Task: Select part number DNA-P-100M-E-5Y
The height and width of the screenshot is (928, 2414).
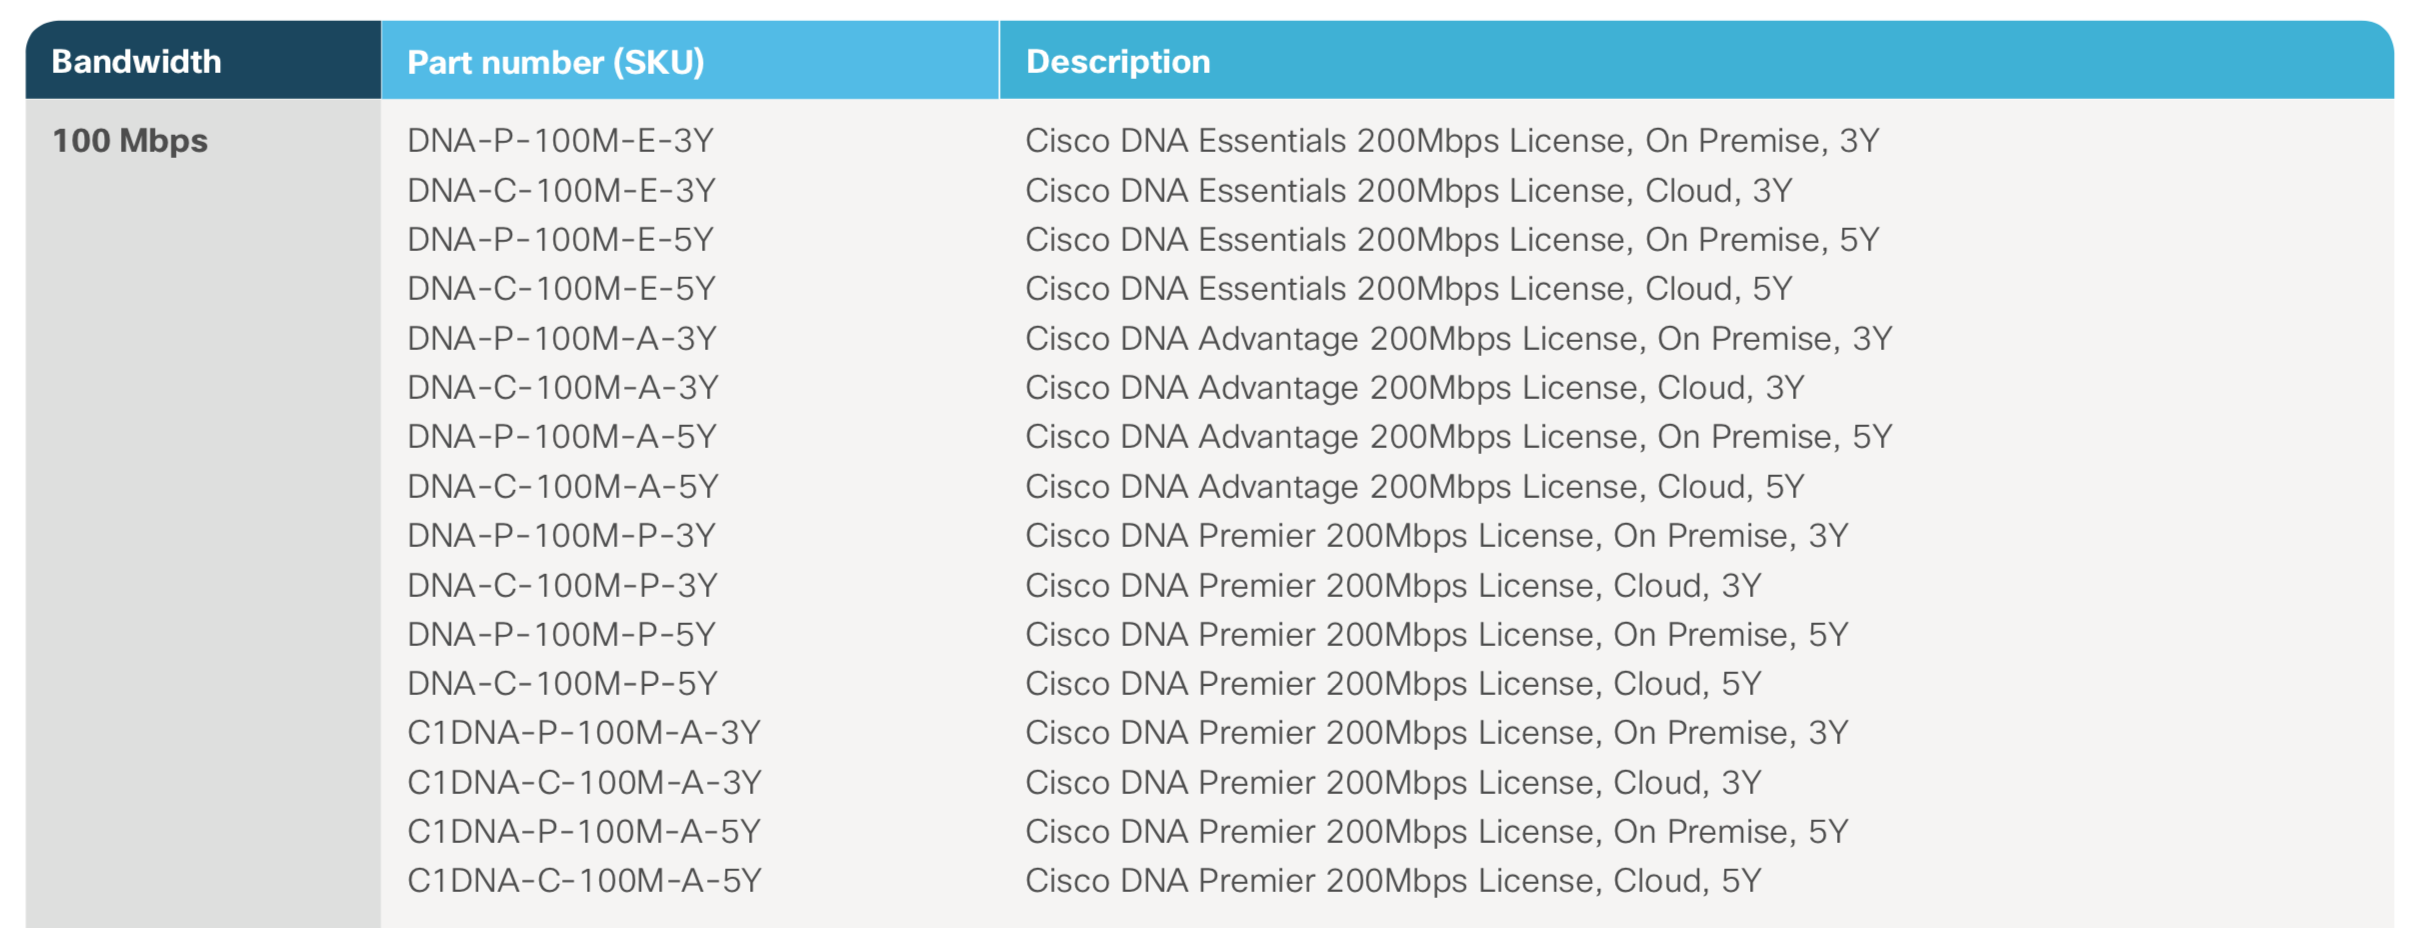Action: pos(560,240)
